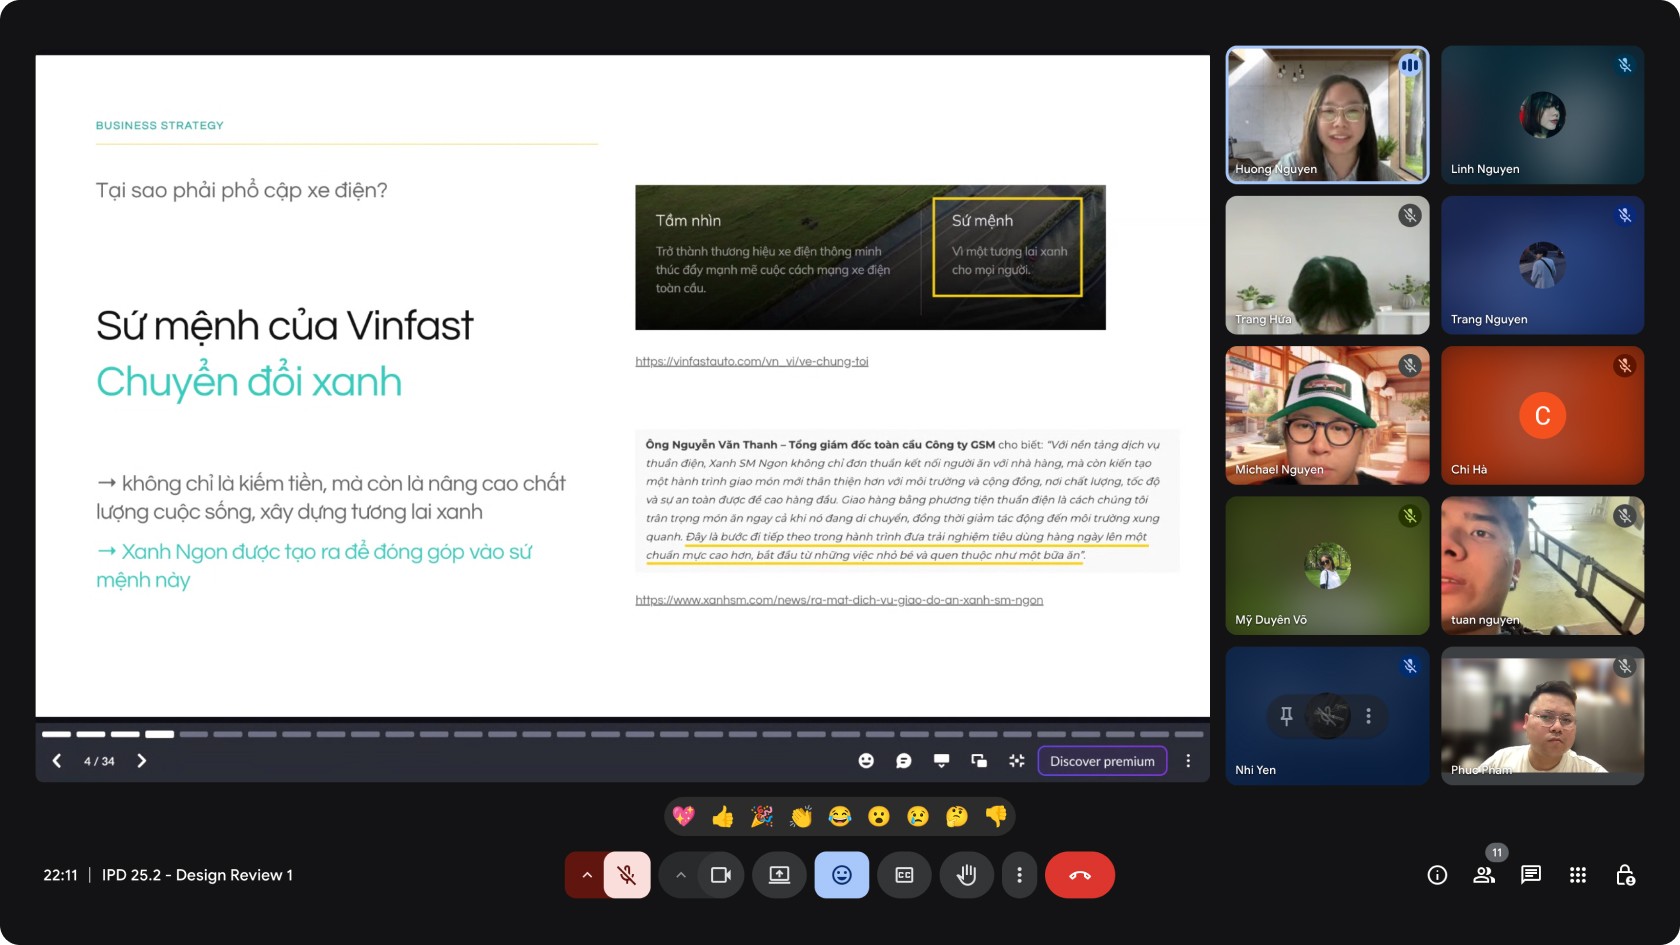Advance to next slide
The width and height of the screenshot is (1680, 945).
(142, 761)
